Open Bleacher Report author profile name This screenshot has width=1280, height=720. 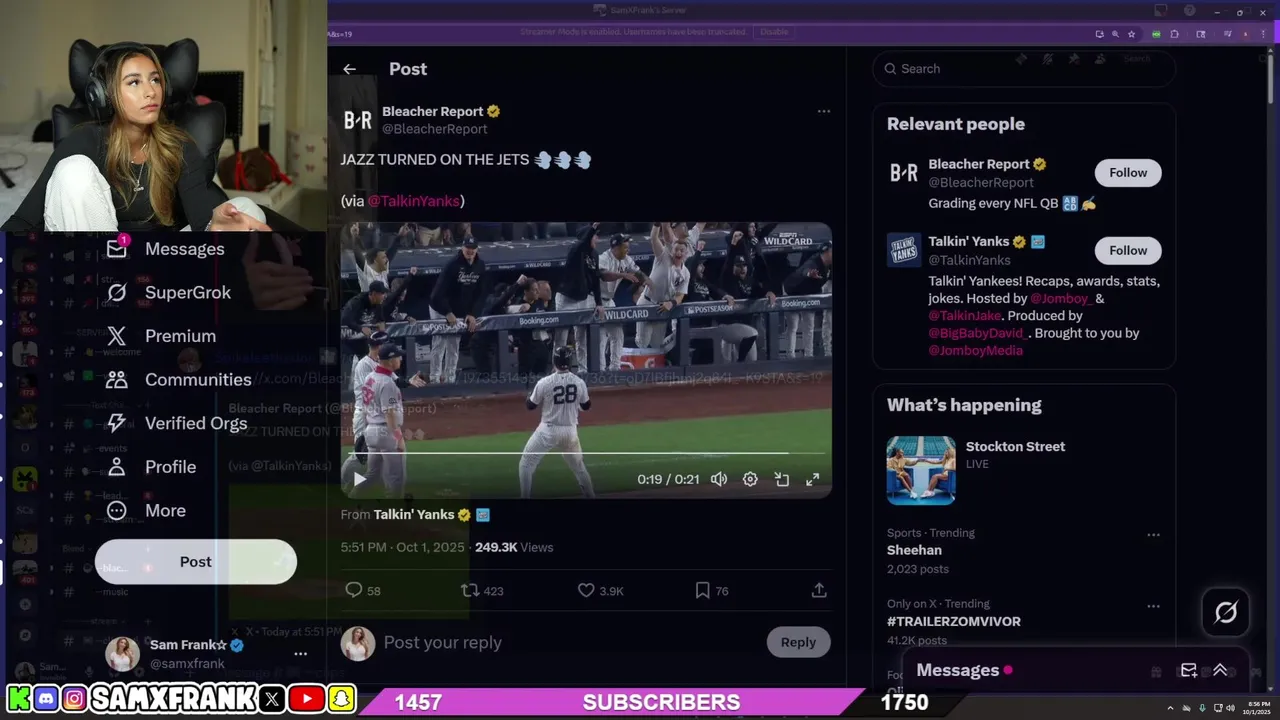433,111
